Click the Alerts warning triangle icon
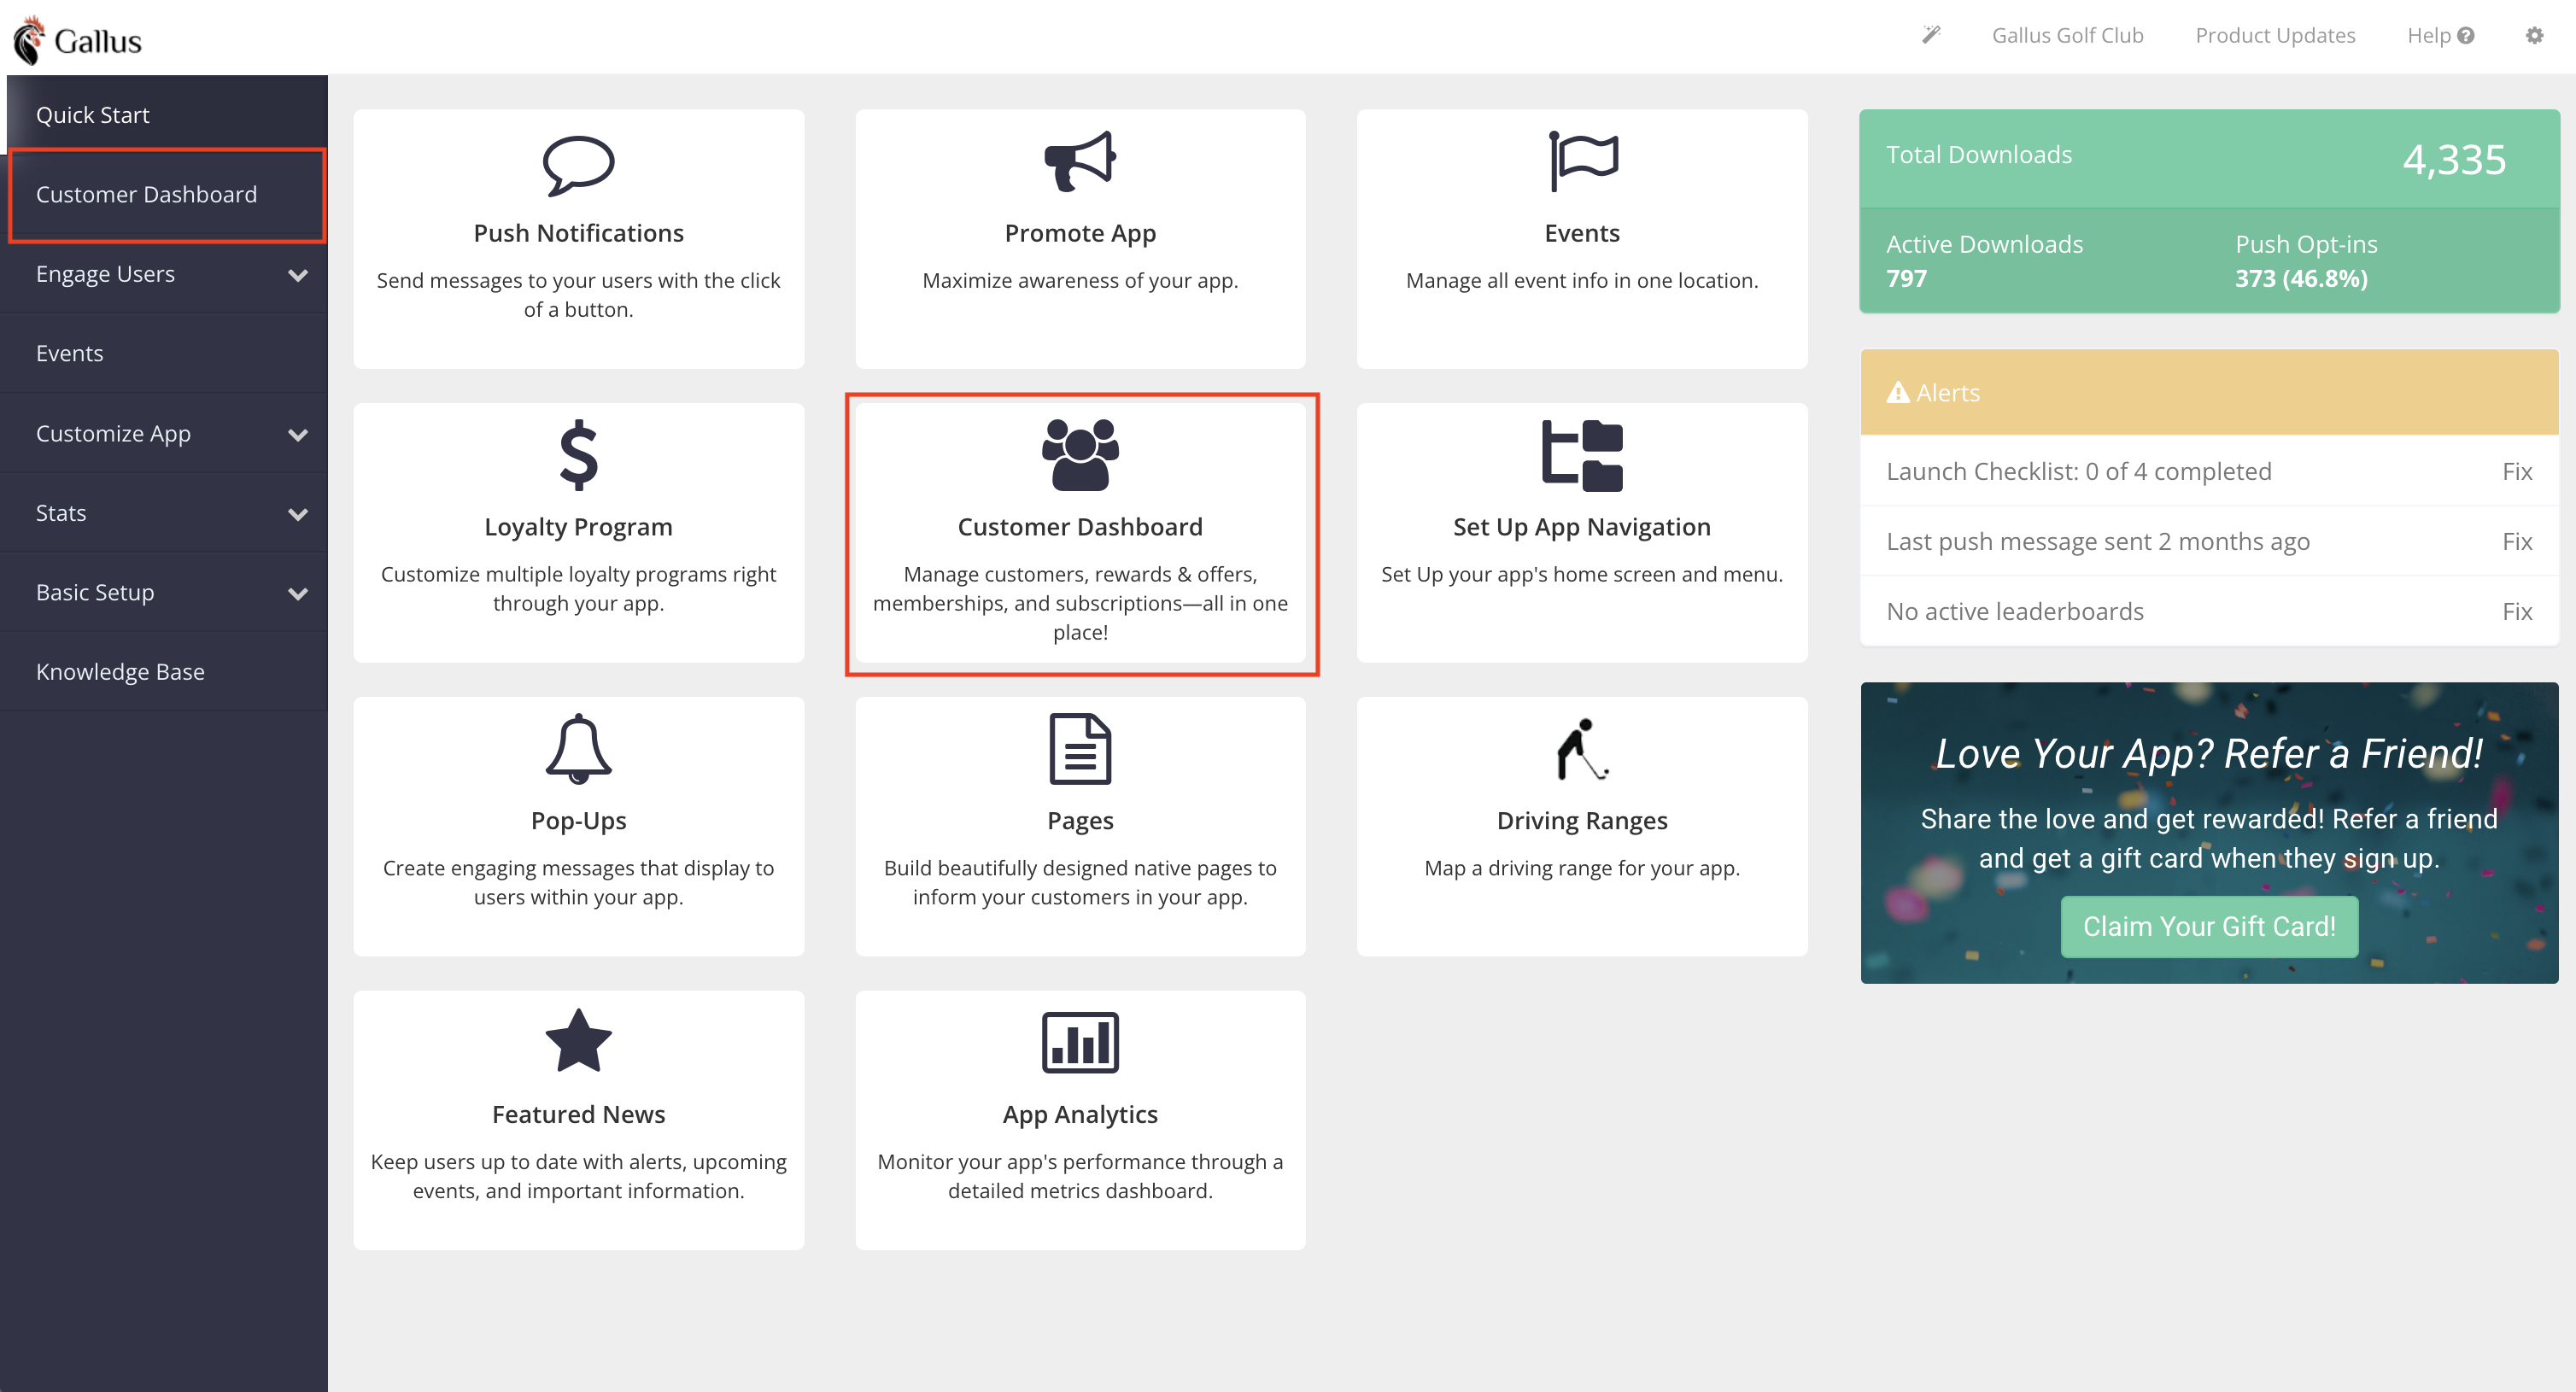Screen dimensions: 2576x1392 pyautogui.click(x=1897, y=392)
